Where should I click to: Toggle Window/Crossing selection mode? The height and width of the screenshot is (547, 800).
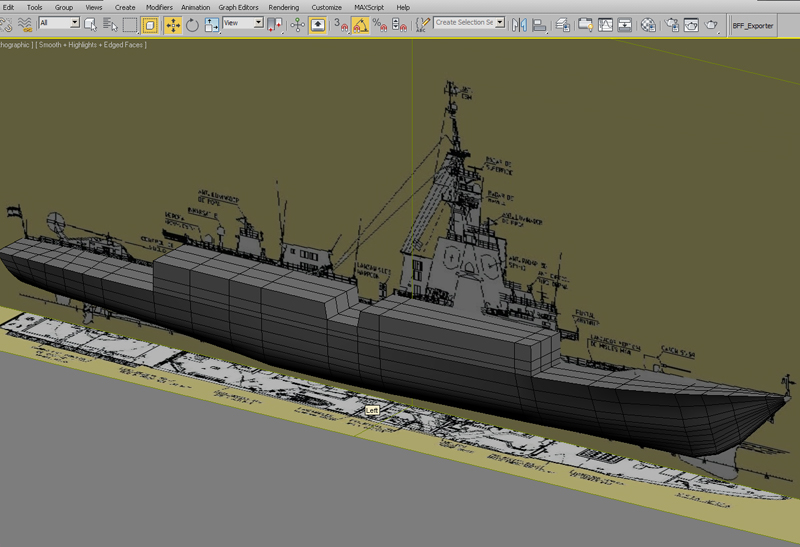150,25
